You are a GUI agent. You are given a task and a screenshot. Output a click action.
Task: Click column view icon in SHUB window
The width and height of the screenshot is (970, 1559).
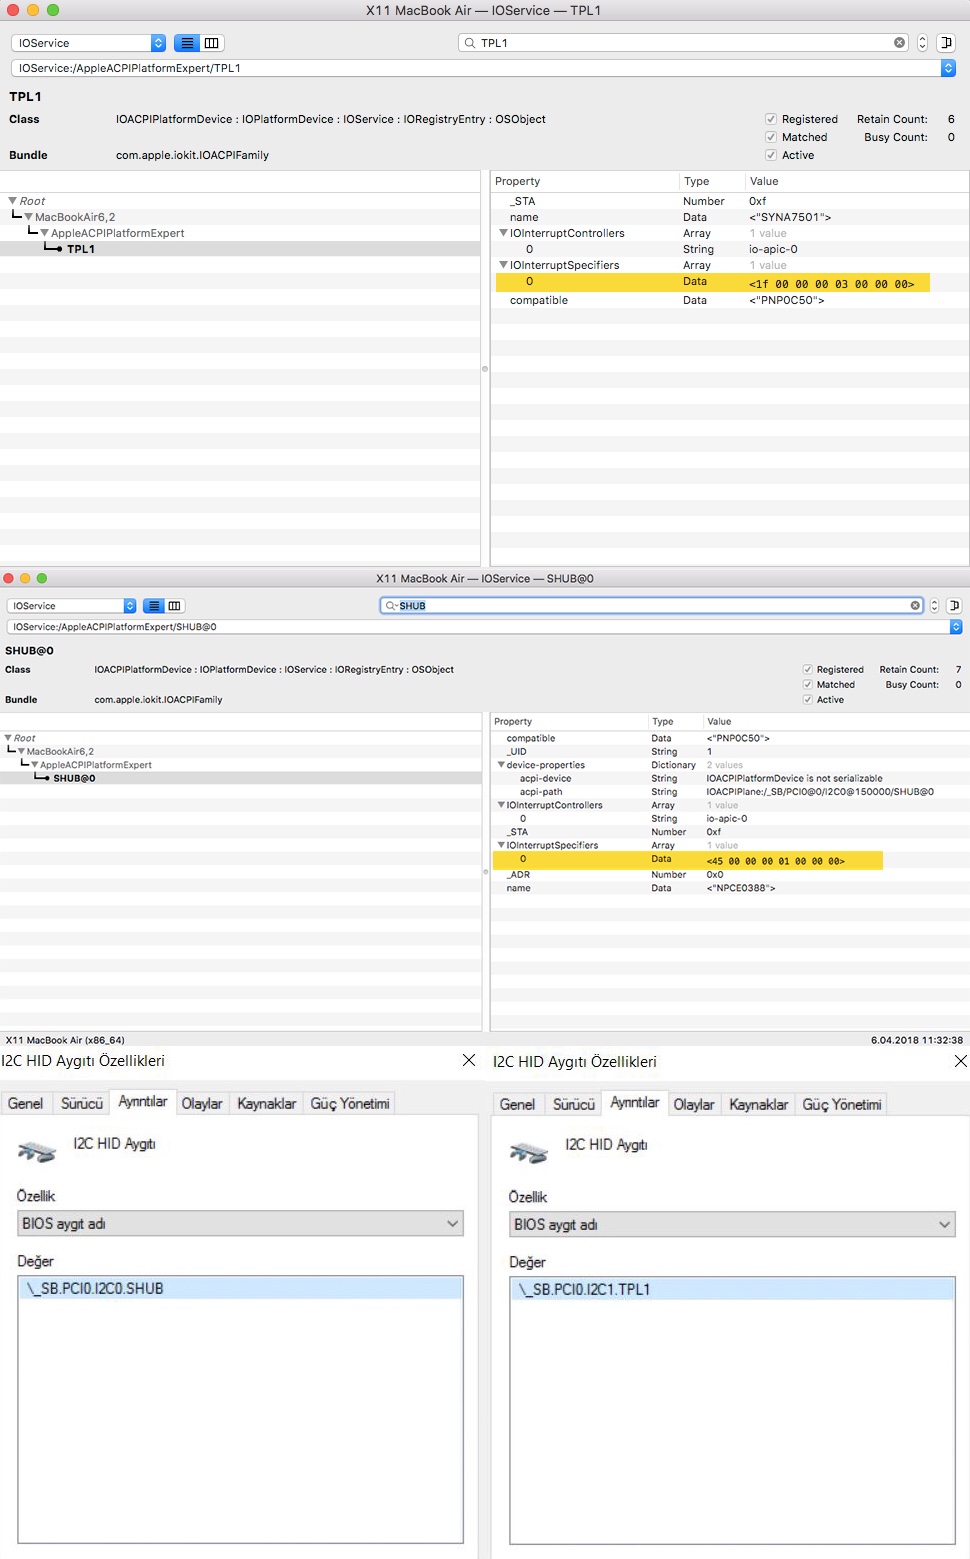(x=175, y=606)
